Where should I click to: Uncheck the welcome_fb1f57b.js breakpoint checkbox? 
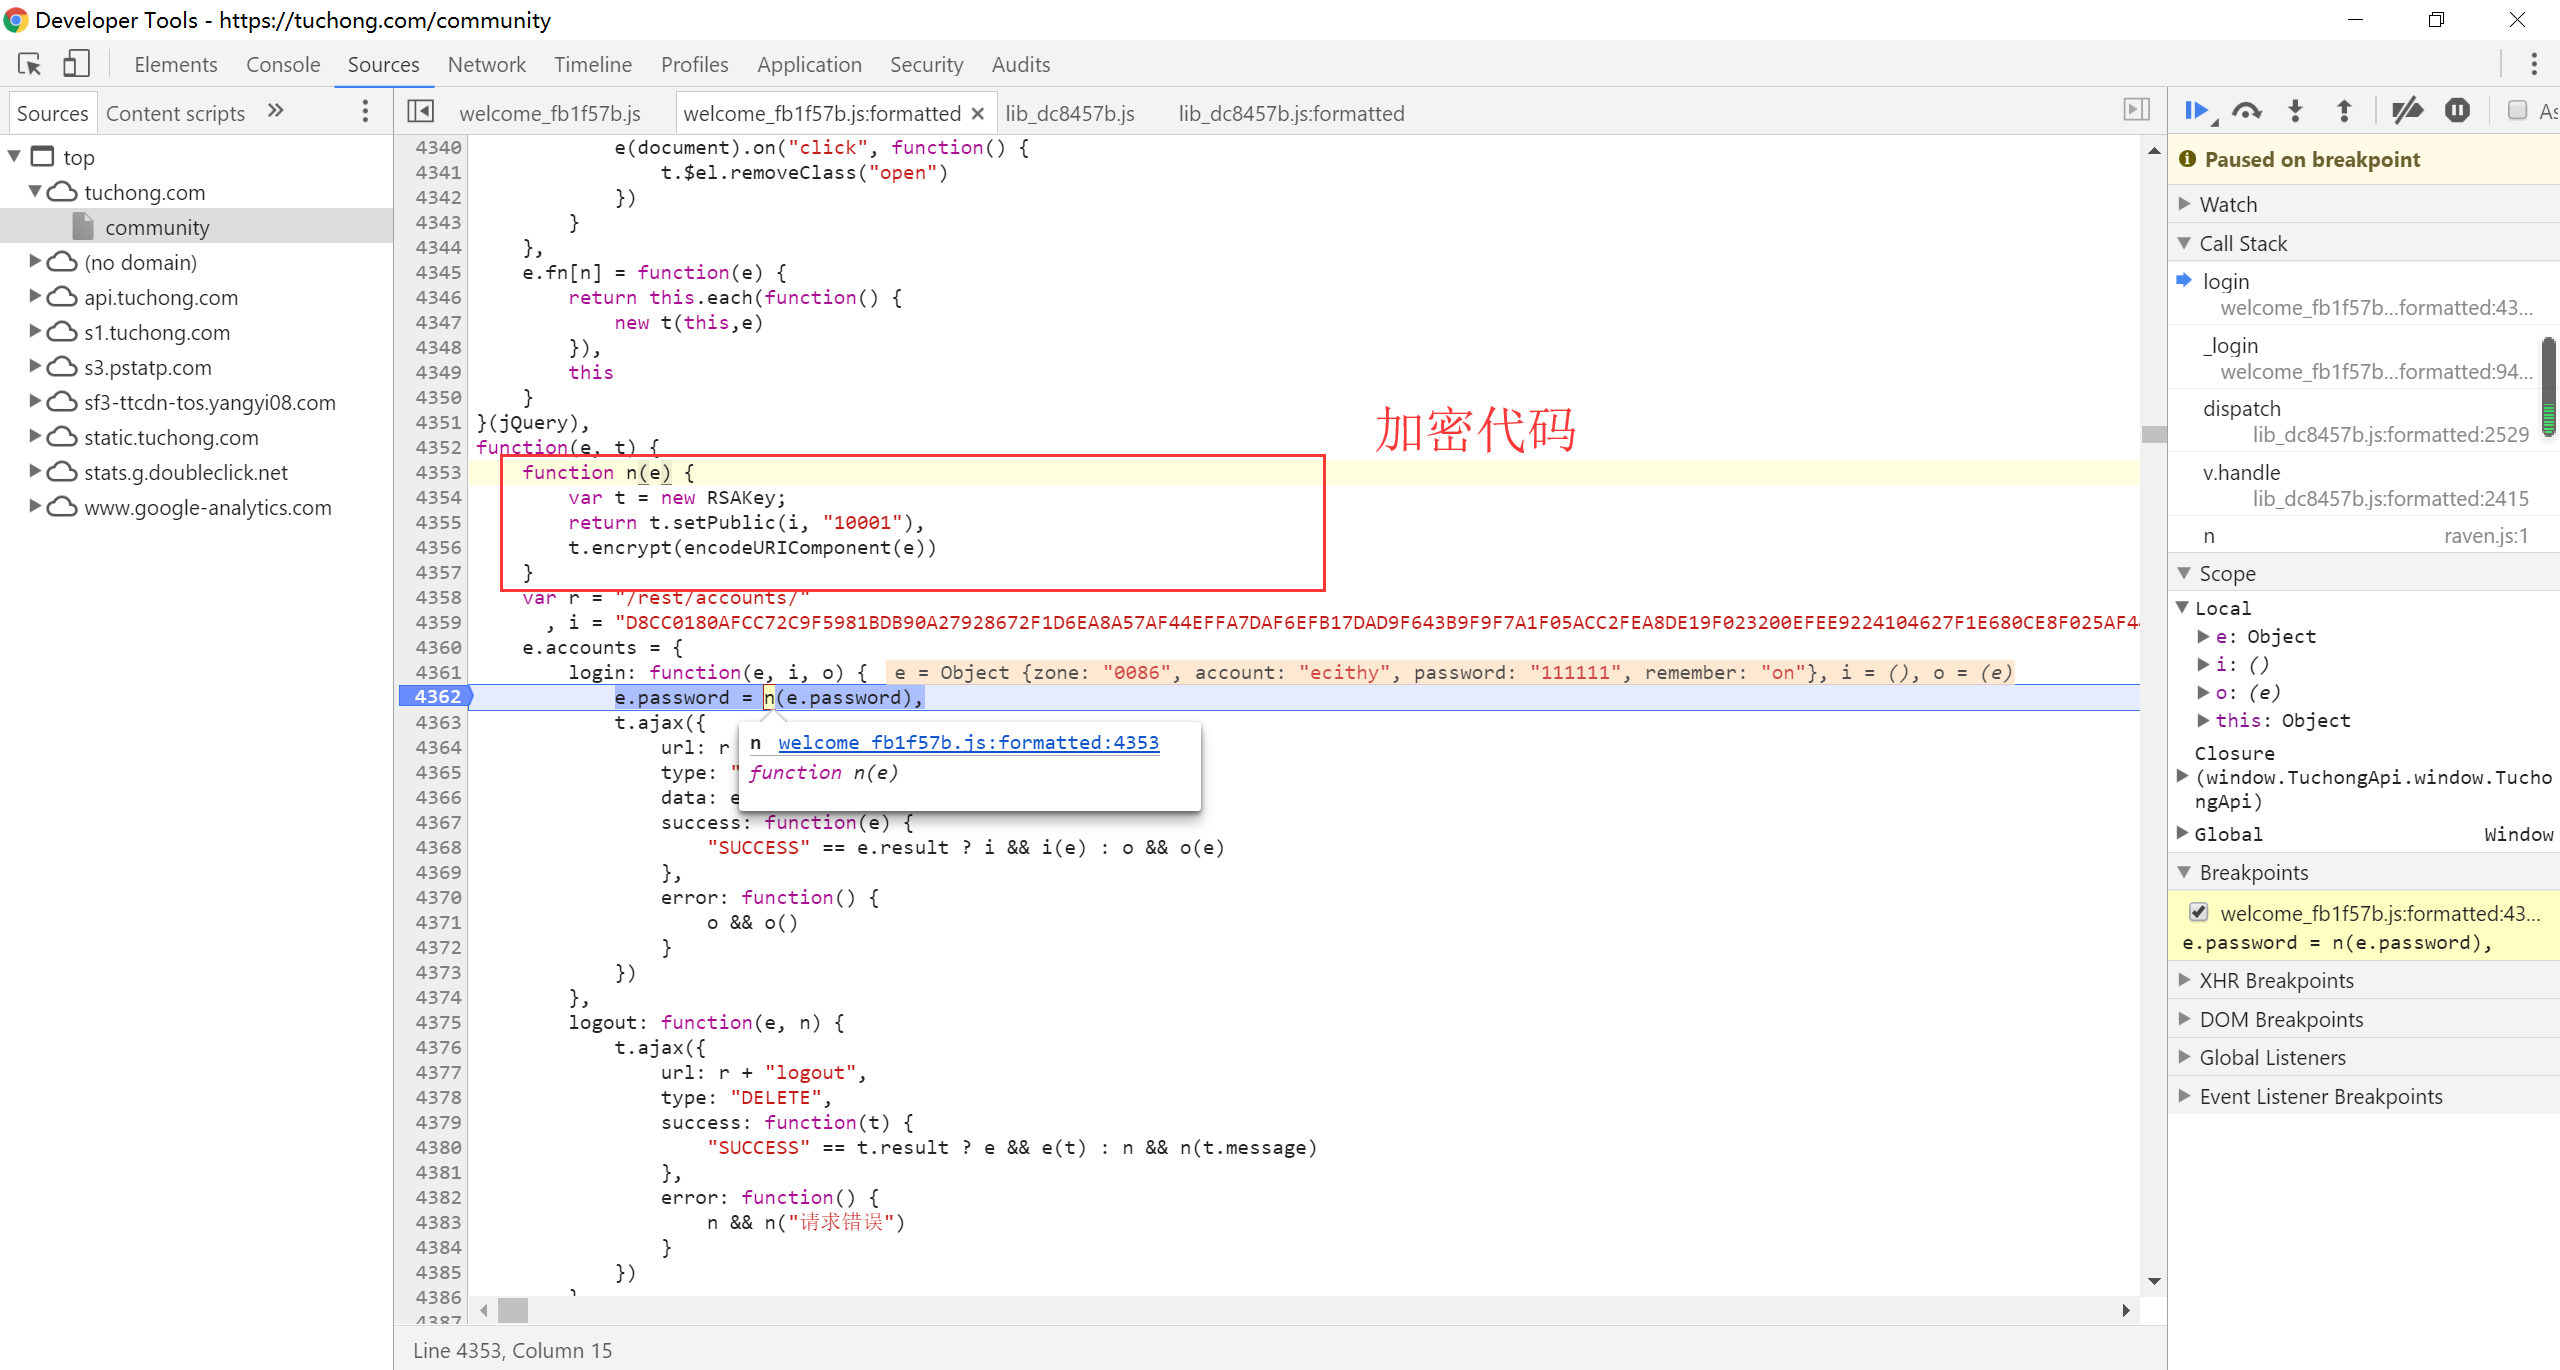coord(2199,912)
